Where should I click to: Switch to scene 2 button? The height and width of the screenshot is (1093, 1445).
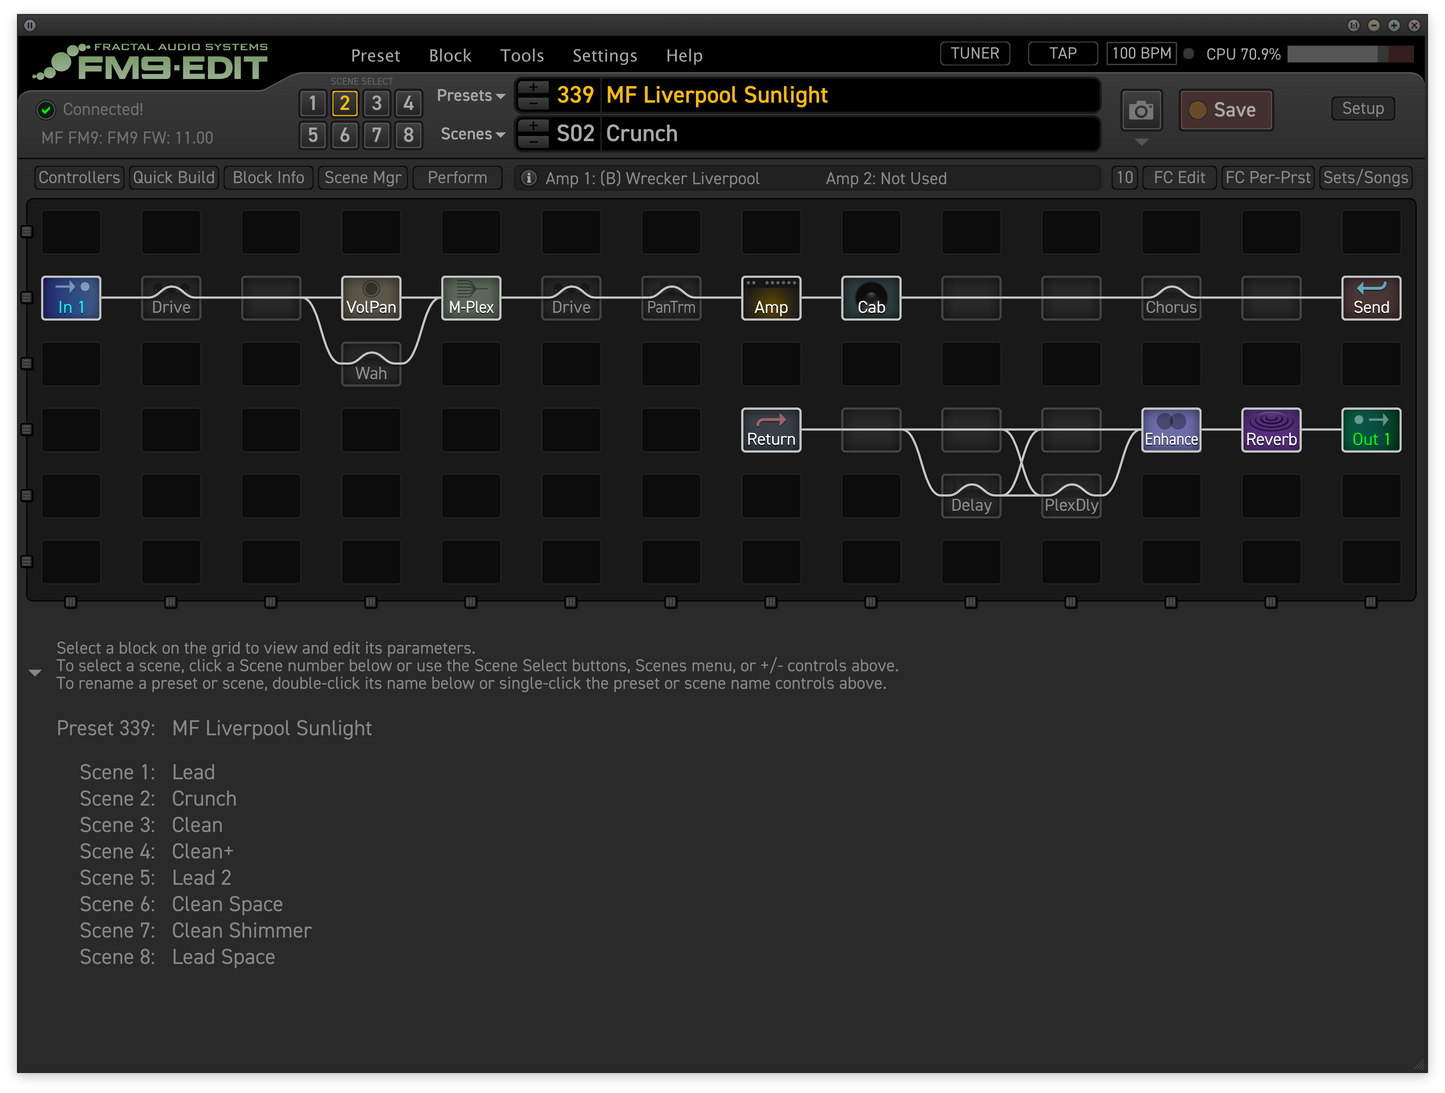345,103
